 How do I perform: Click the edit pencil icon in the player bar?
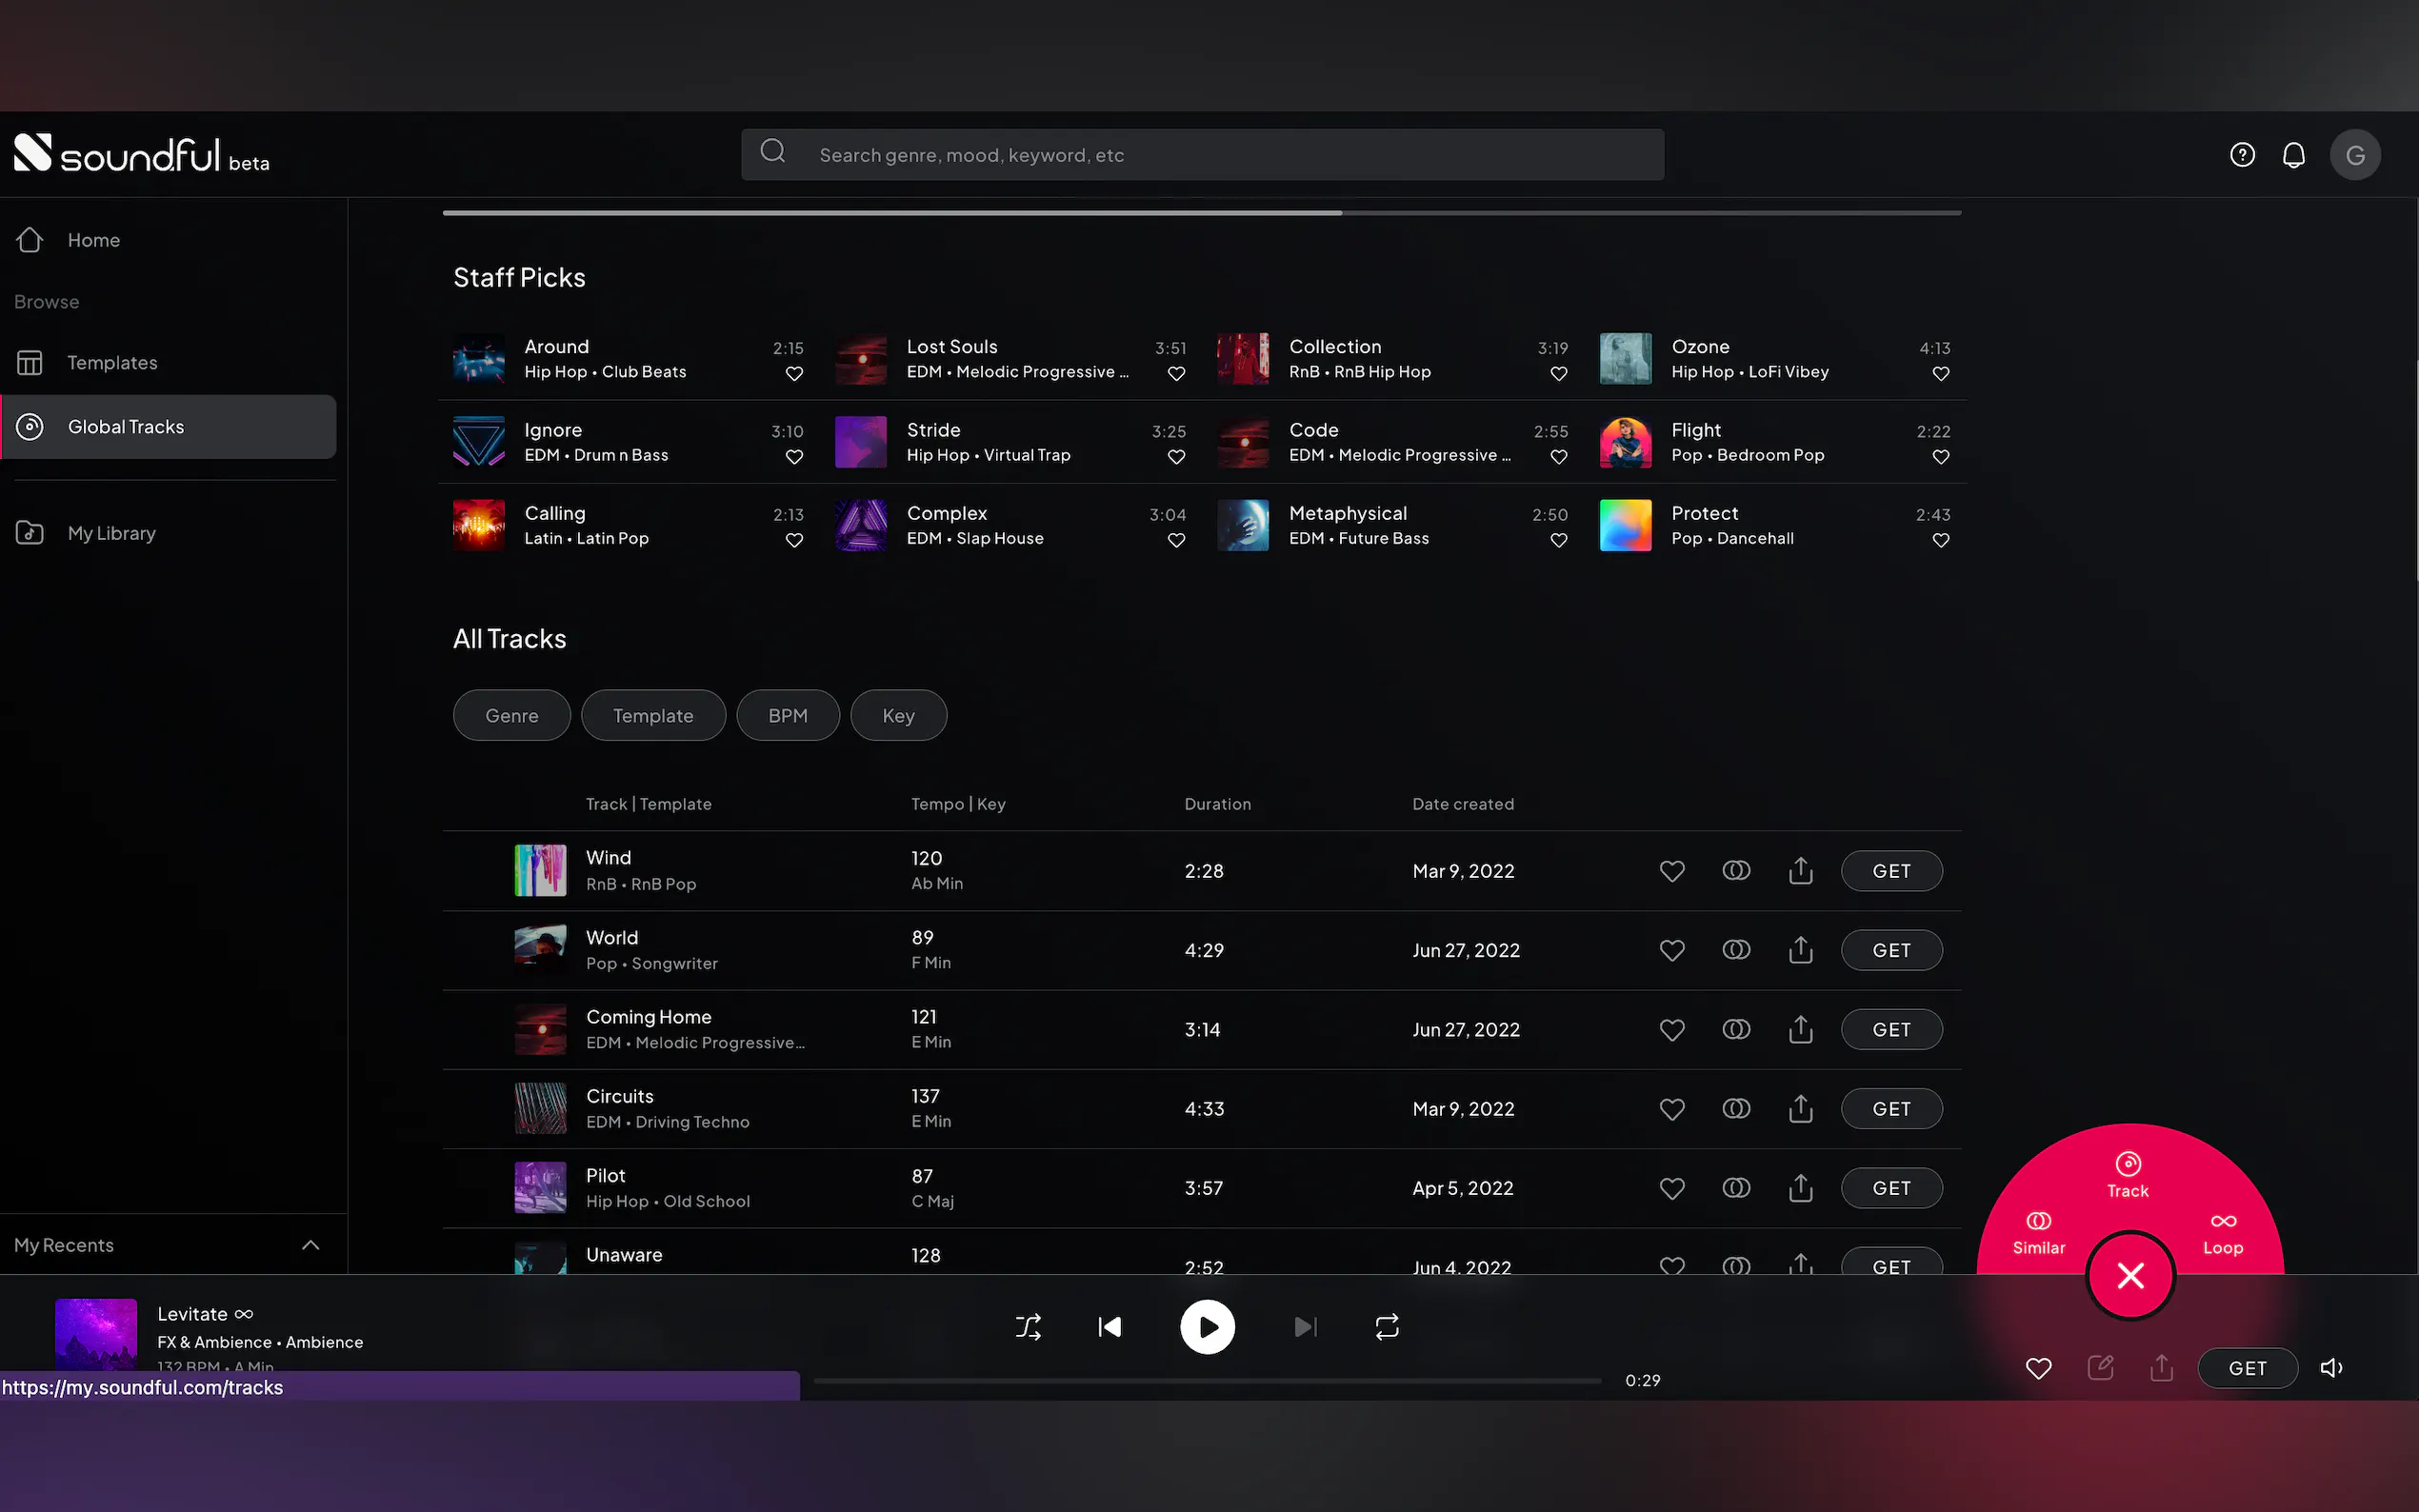point(2100,1367)
